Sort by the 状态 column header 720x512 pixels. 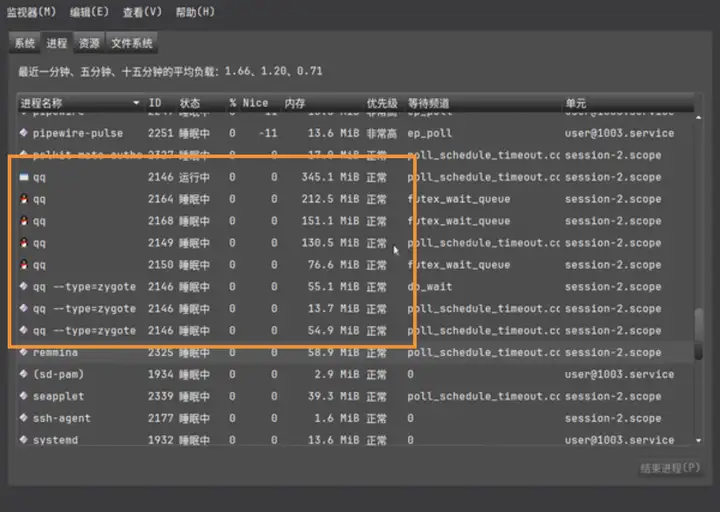pos(190,102)
